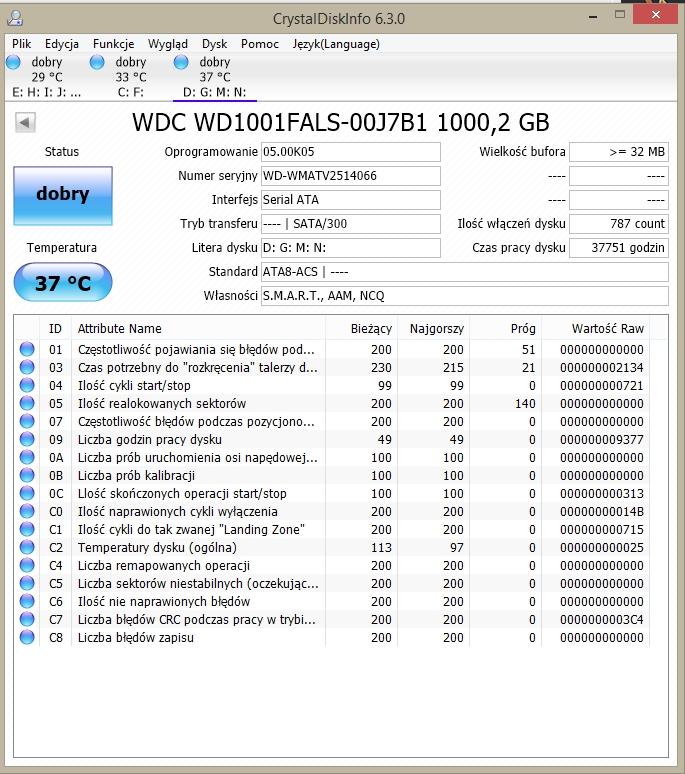The image size is (685, 774).
Task: Select the 29 °C disk E: H: I: J:
Action: pyautogui.click(x=45, y=77)
